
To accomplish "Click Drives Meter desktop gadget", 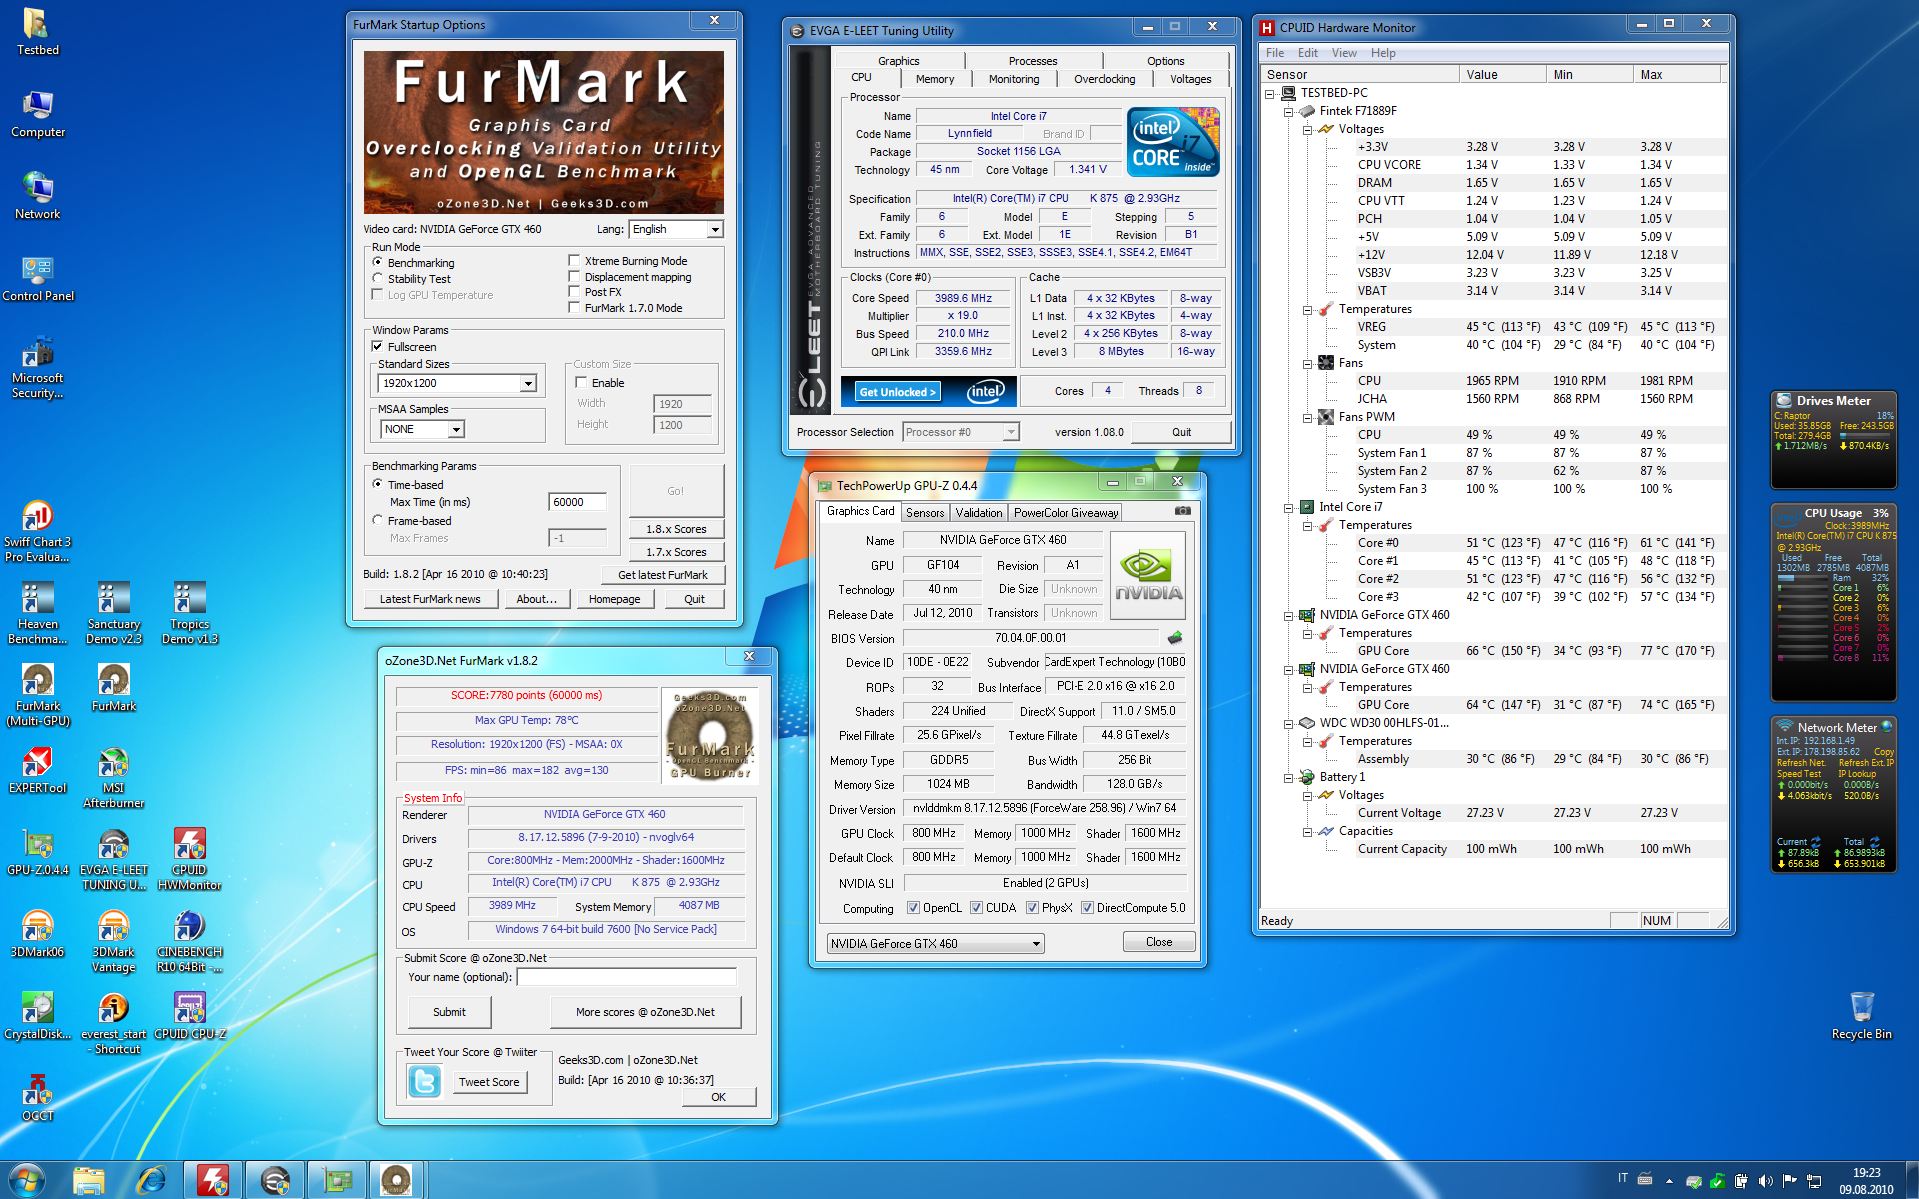I will 1833,440.
